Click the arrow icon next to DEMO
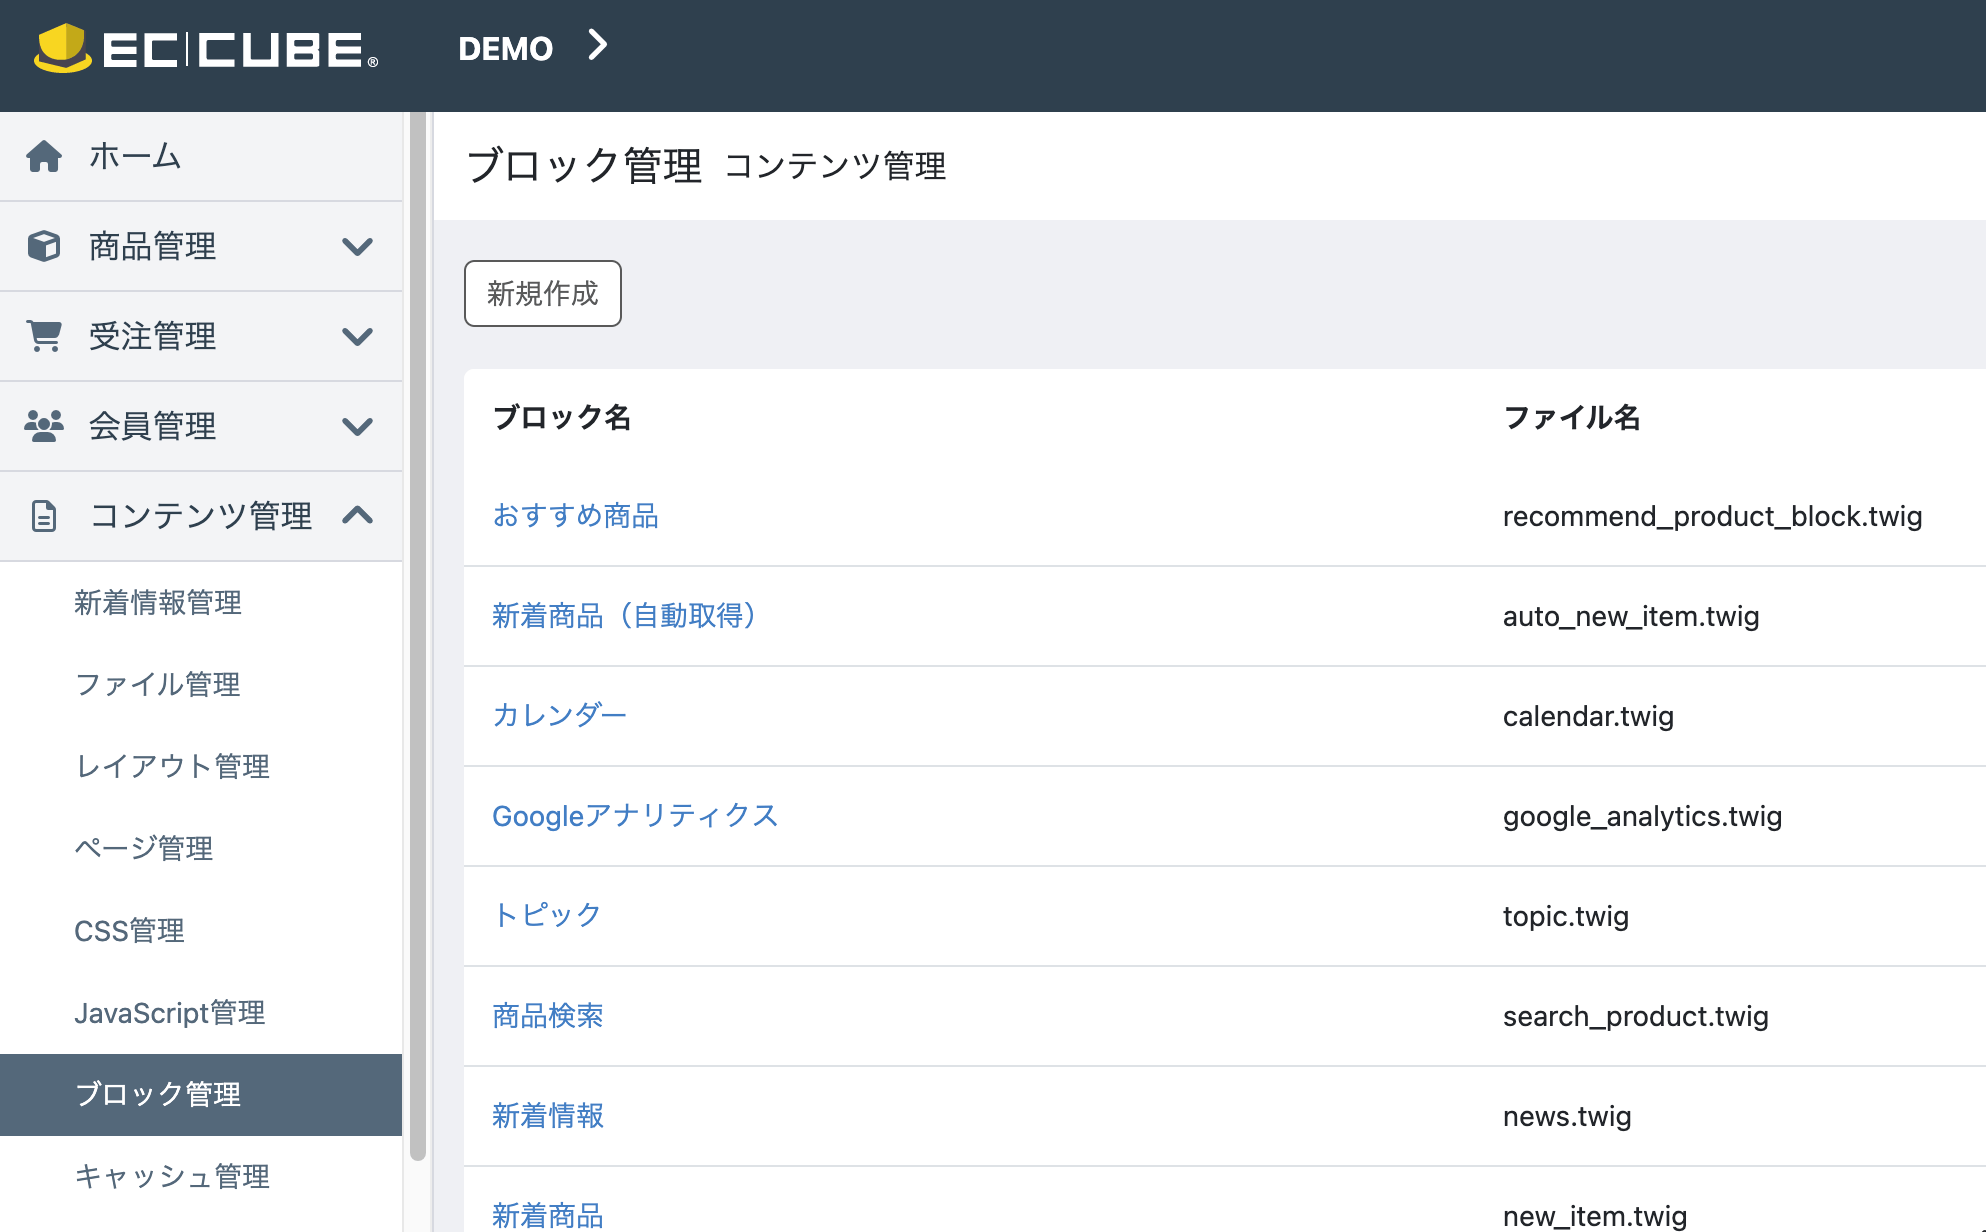Screen dimensions: 1986x1232 click(x=597, y=45)
